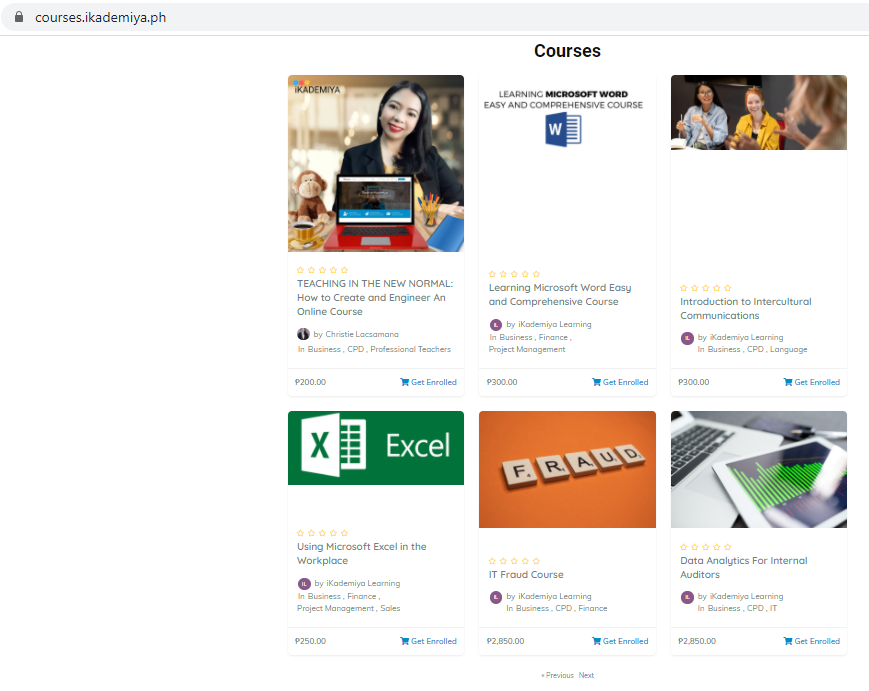Click the cart icon on the Excel course
Viewport: 869px width, 691px height.
[x=405, y=641]
